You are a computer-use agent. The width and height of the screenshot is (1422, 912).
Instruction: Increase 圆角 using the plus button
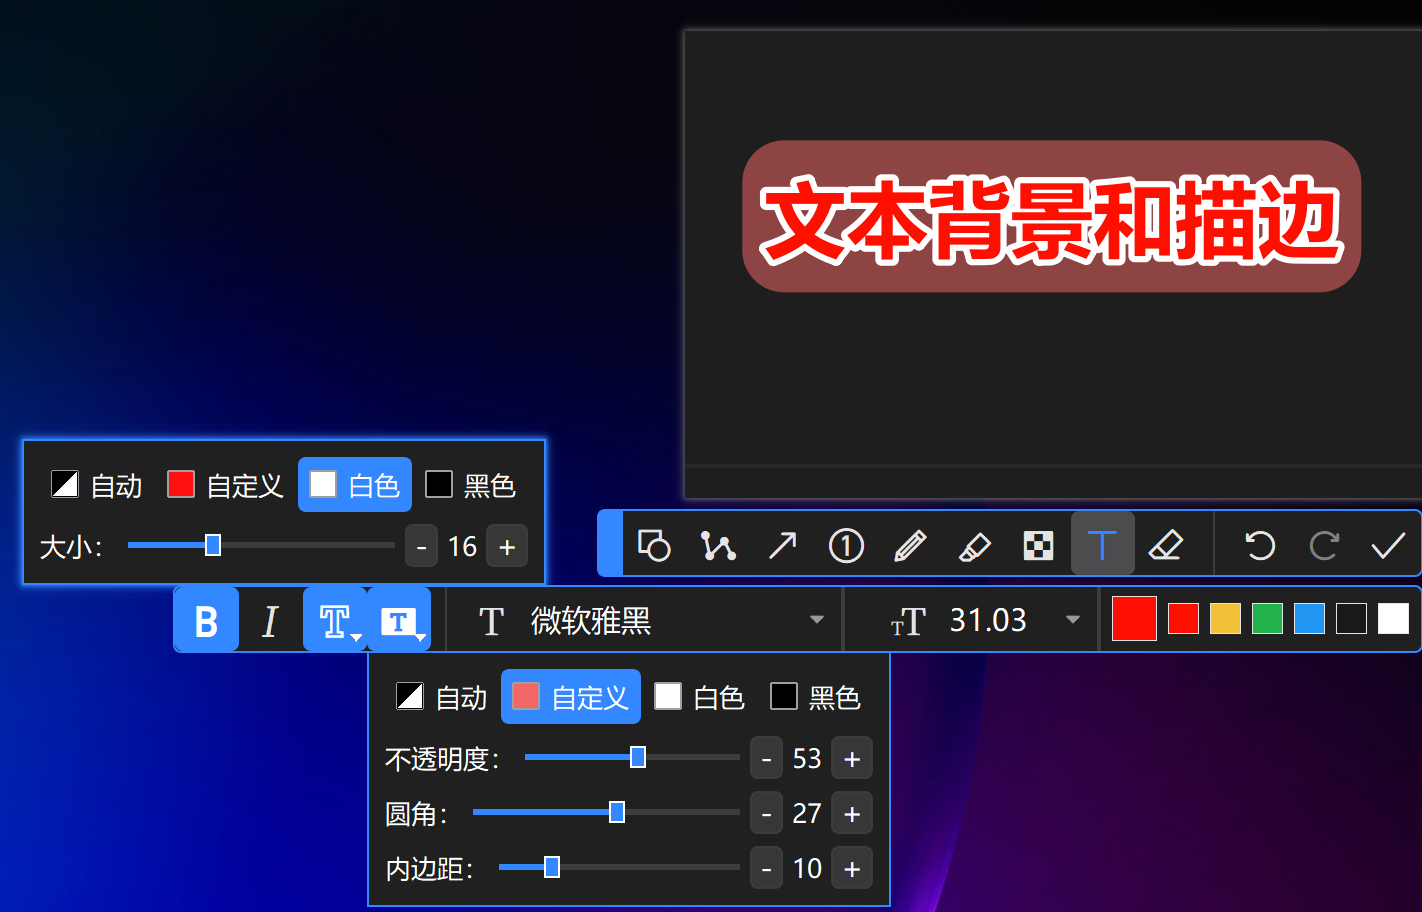[x=851, y=813]
